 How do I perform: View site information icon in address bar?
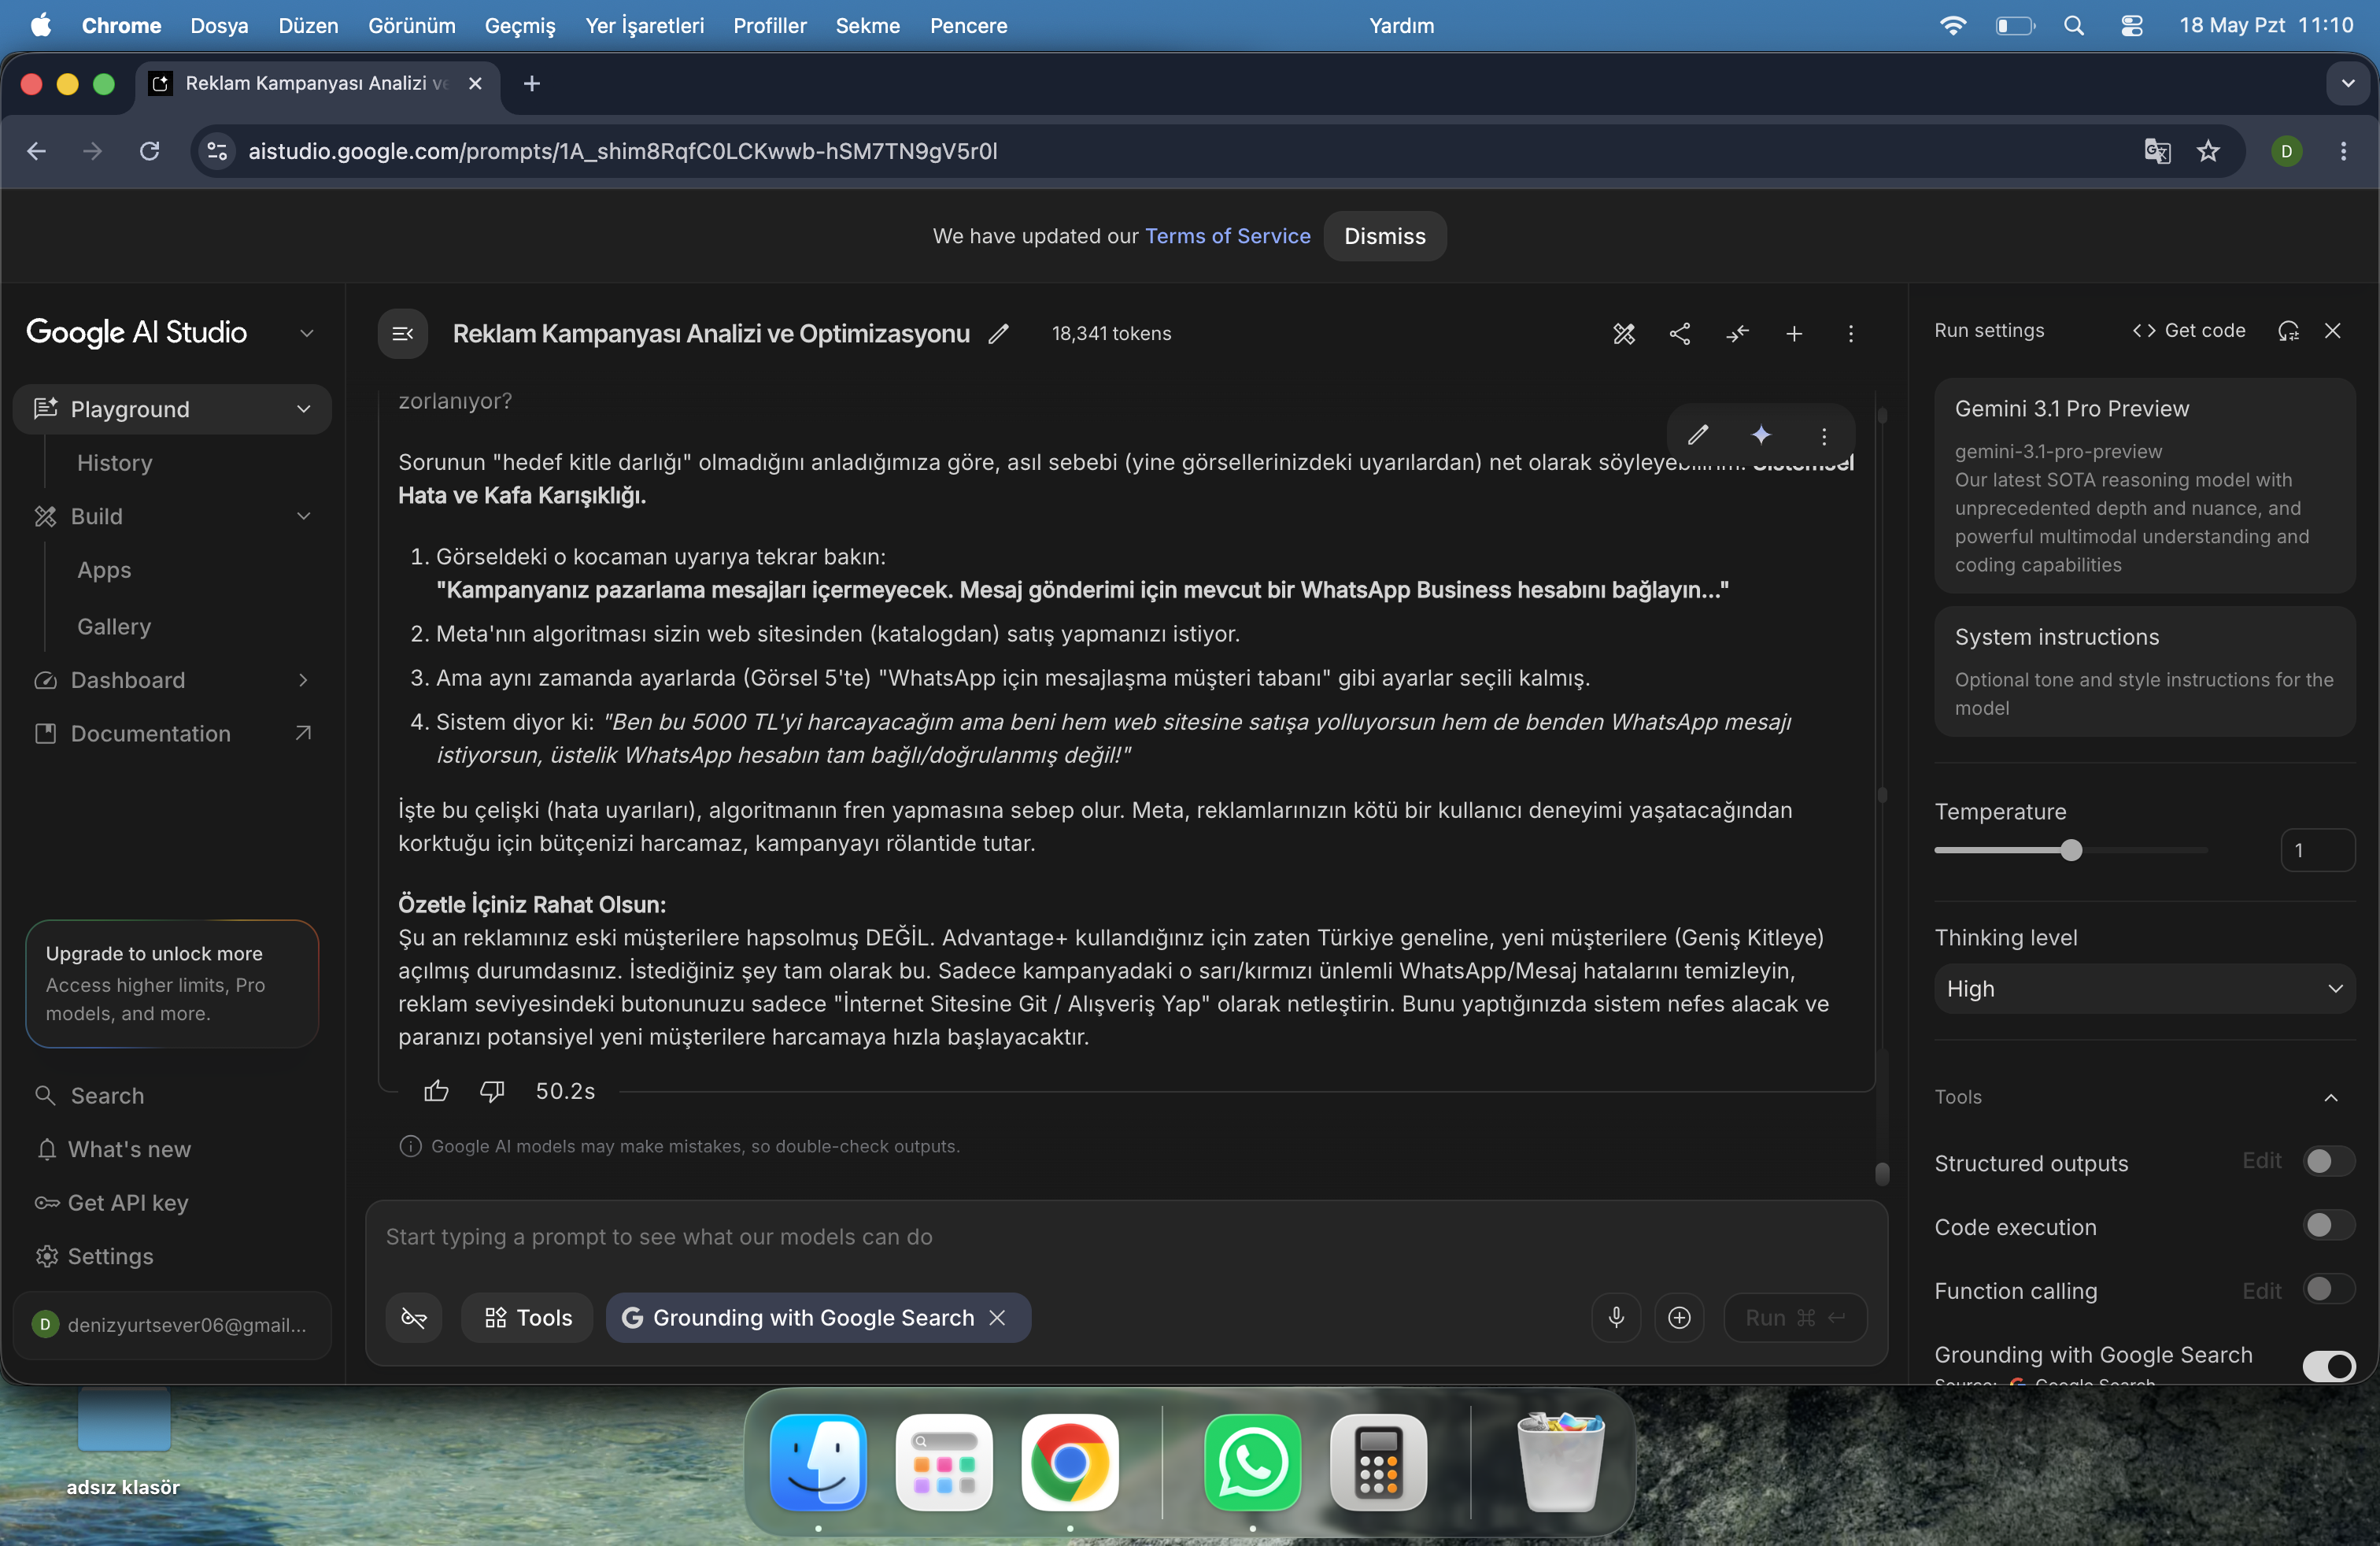point(217,151)
